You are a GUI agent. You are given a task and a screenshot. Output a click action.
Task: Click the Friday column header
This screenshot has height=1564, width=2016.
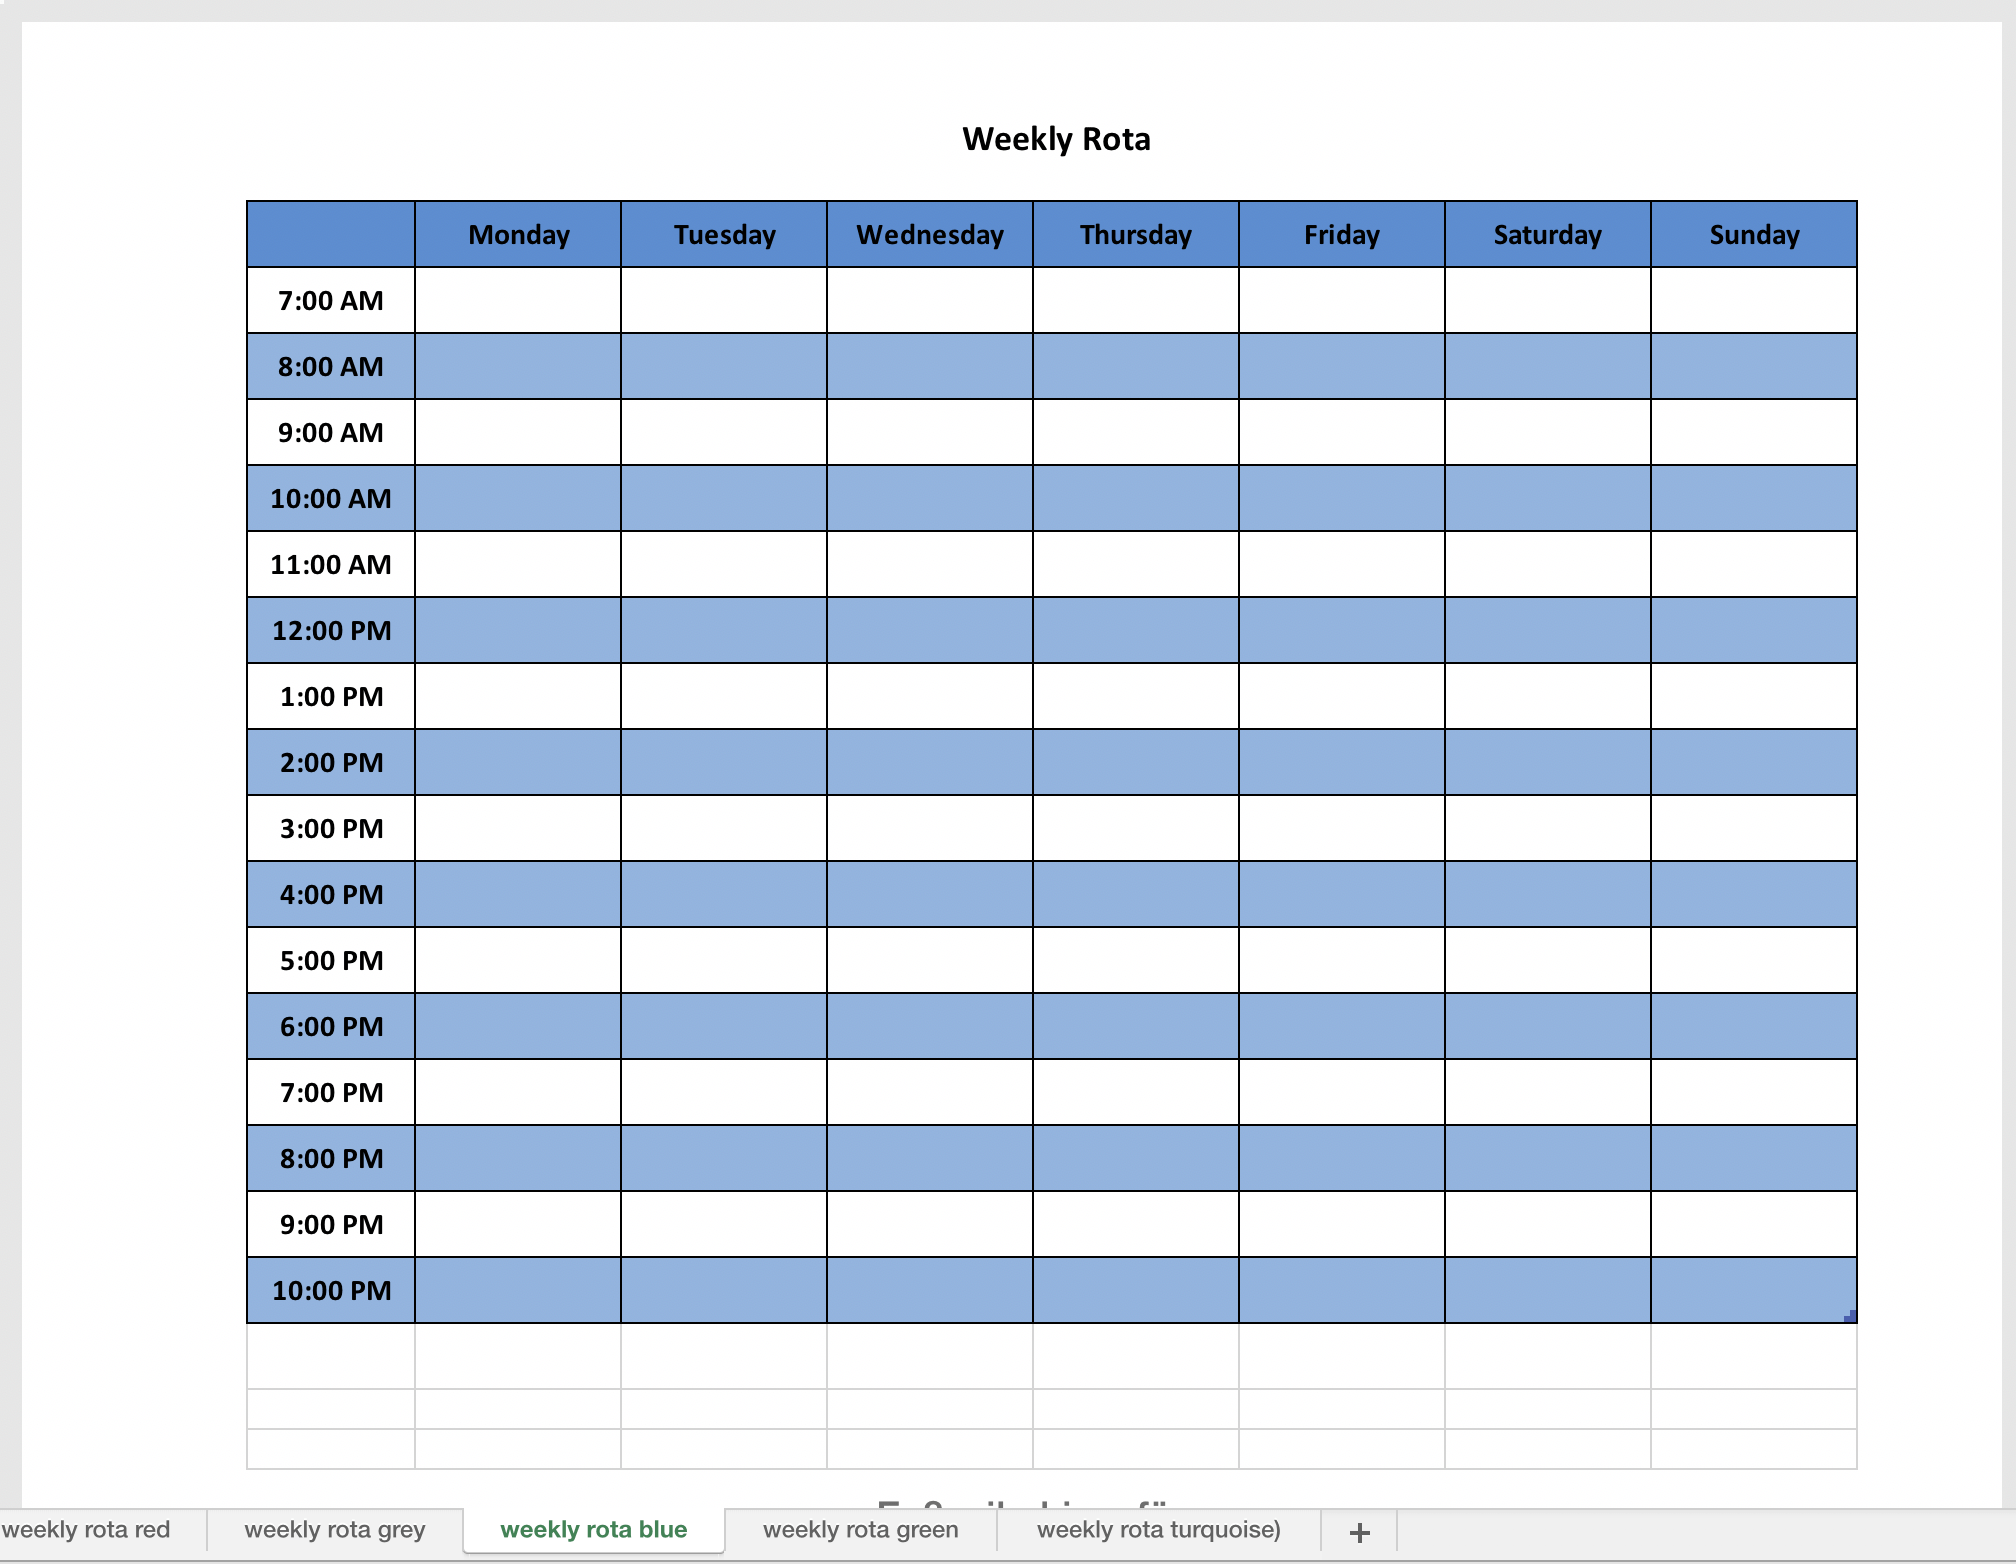point(1342,234)
